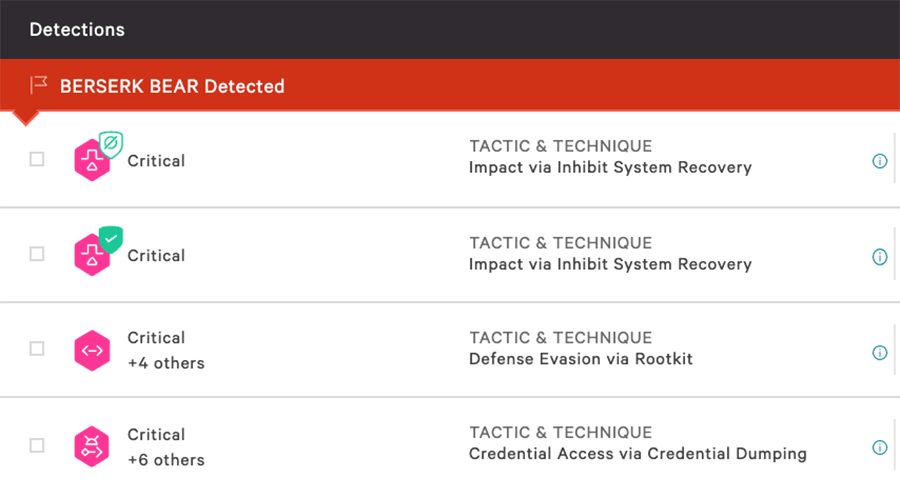Open info icon for Defense Evasion via Rootkit
Viewport: 900px width, 492px height.
click(x=880, y=352)
